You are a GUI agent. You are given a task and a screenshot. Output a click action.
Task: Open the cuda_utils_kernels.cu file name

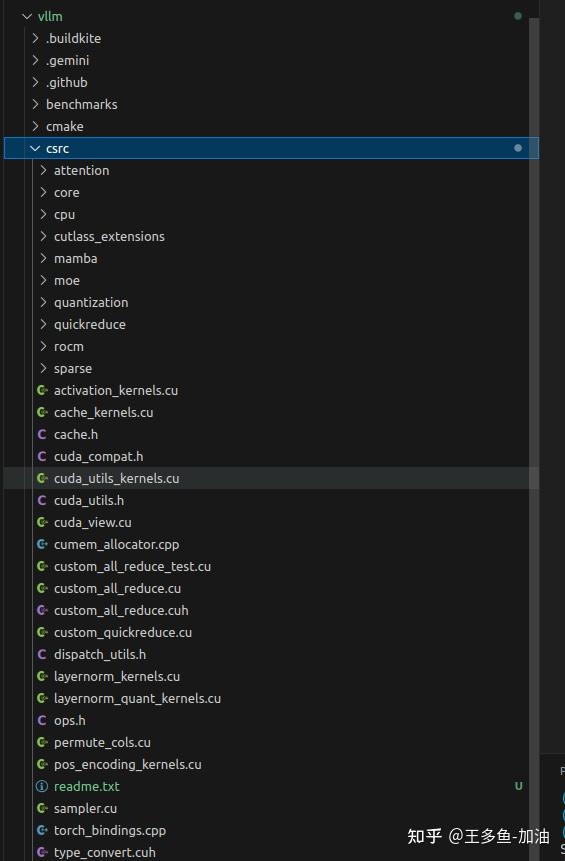pos(116,478)
